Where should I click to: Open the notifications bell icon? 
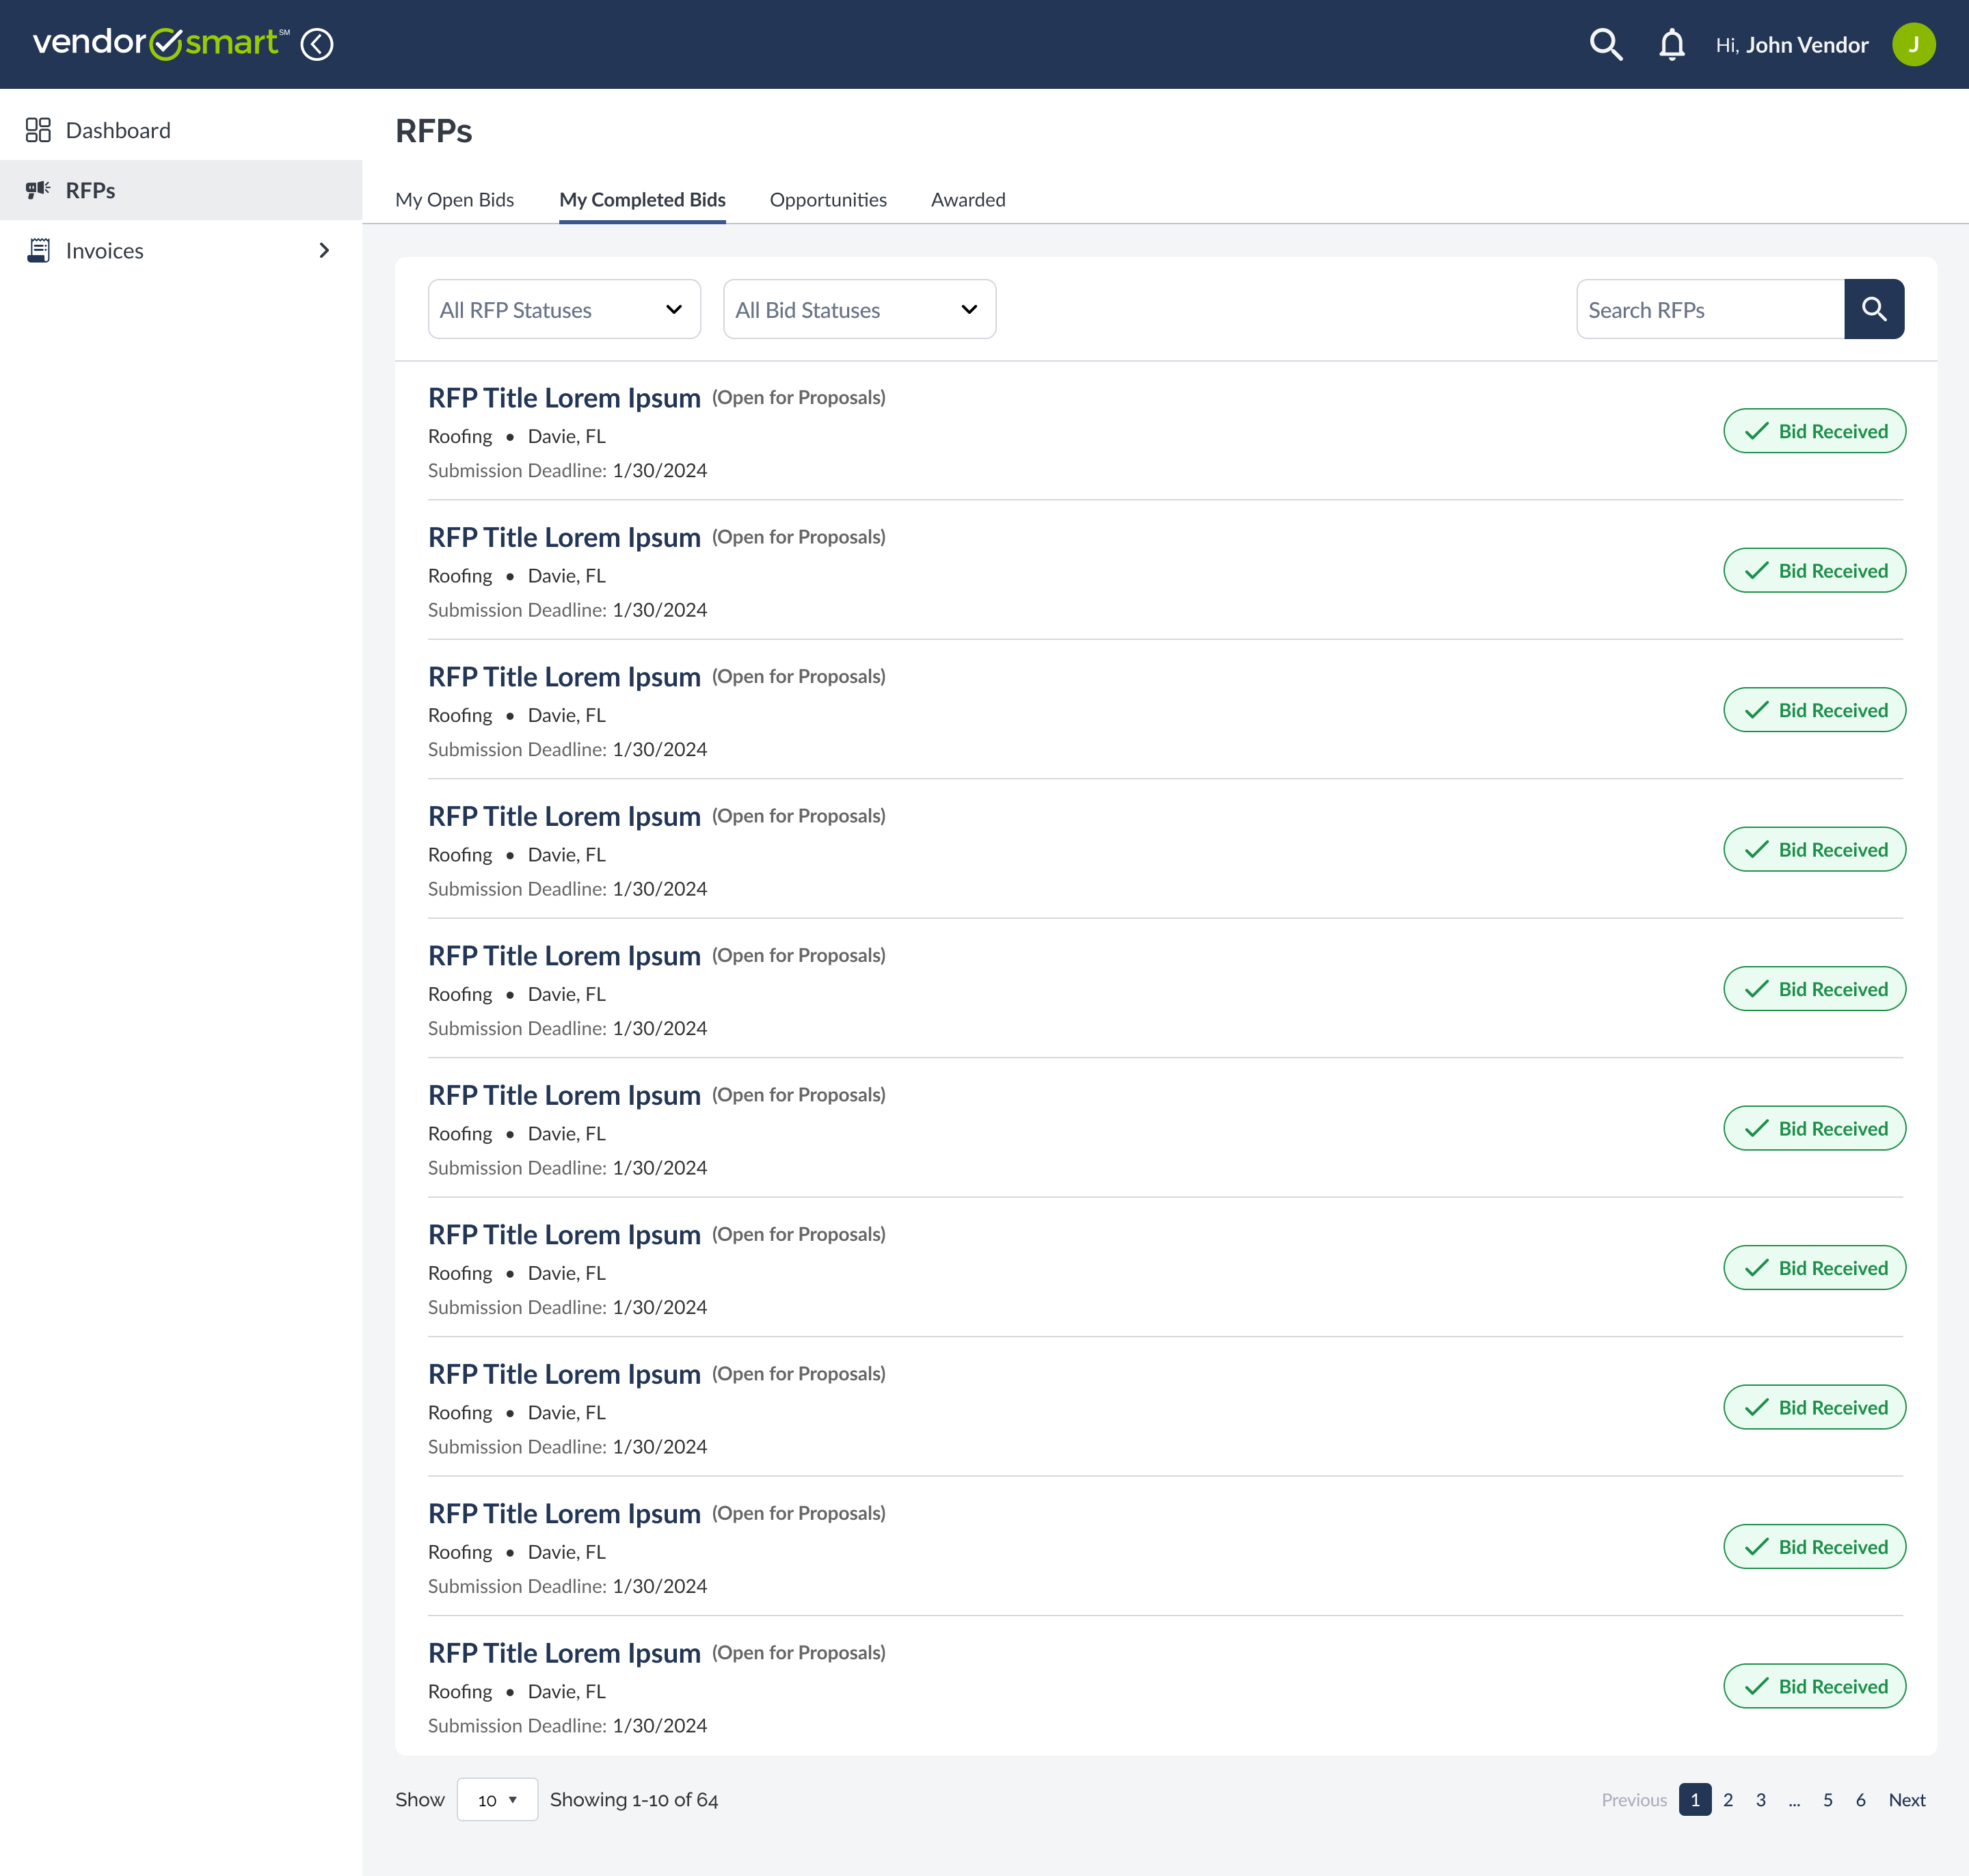[1671, 44]
